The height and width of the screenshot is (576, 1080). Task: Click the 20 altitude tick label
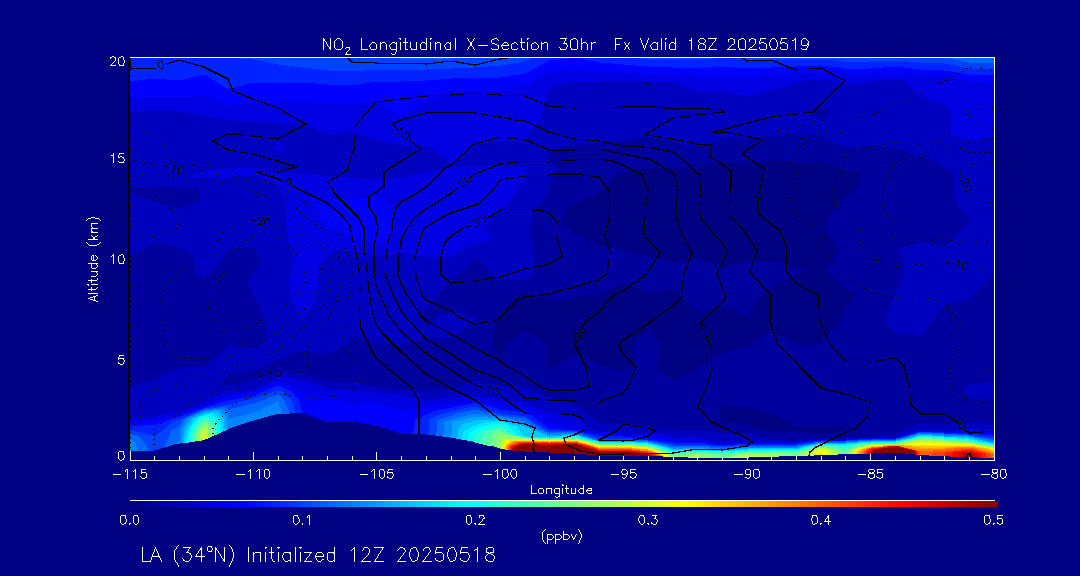[x=116, y=61]
